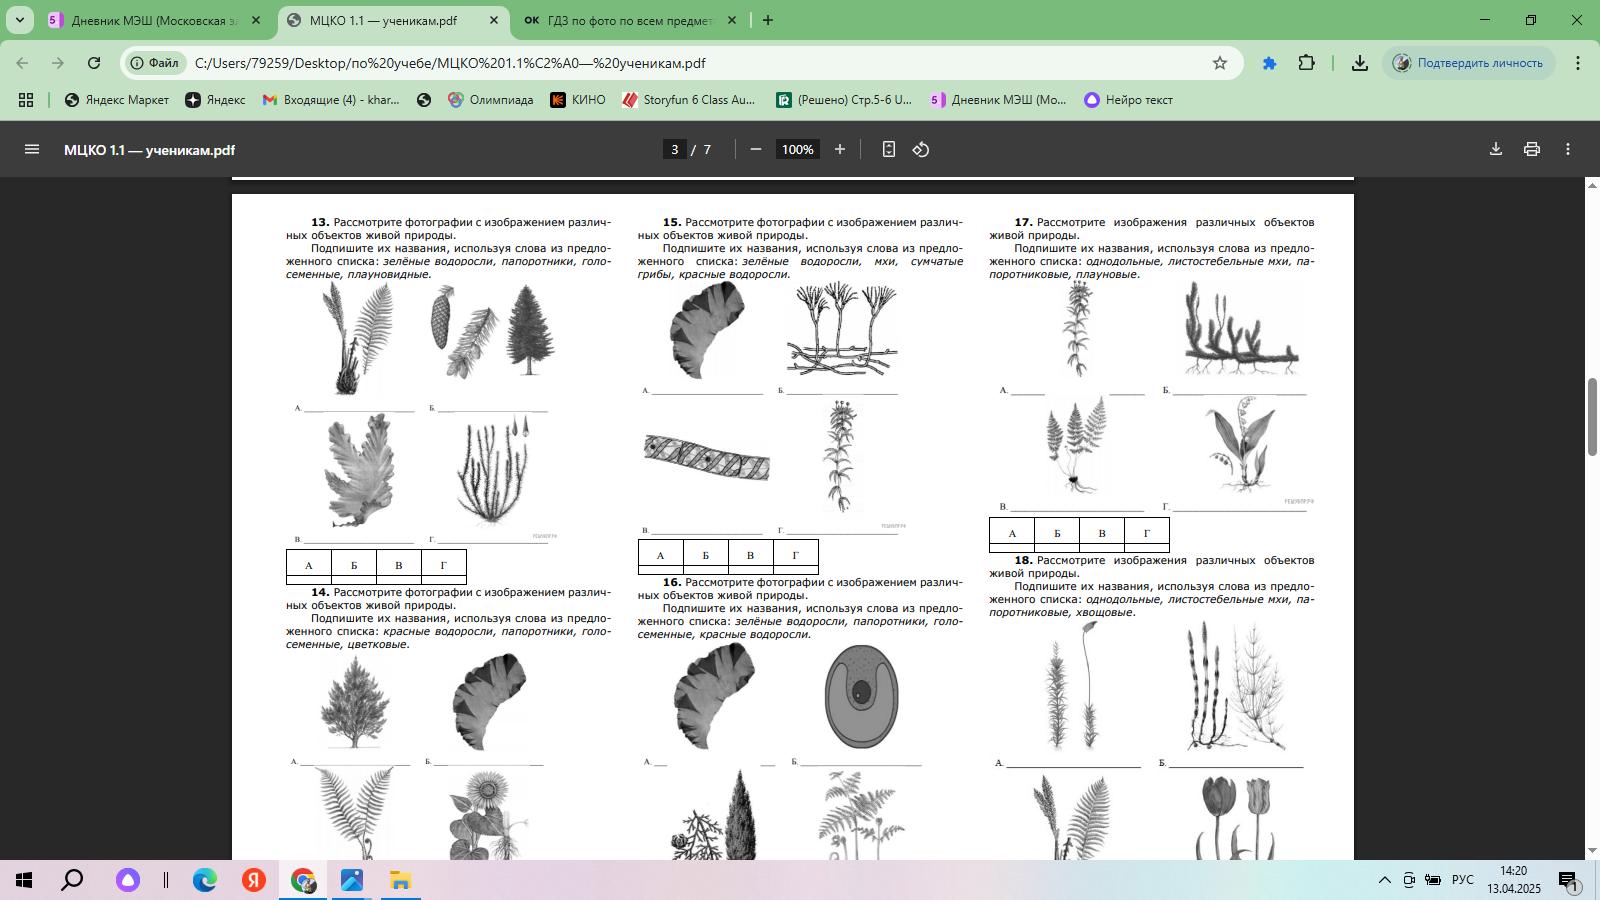
Task: Click the fit to page icon
Action: pyautogui.click(x=888, y=149)
